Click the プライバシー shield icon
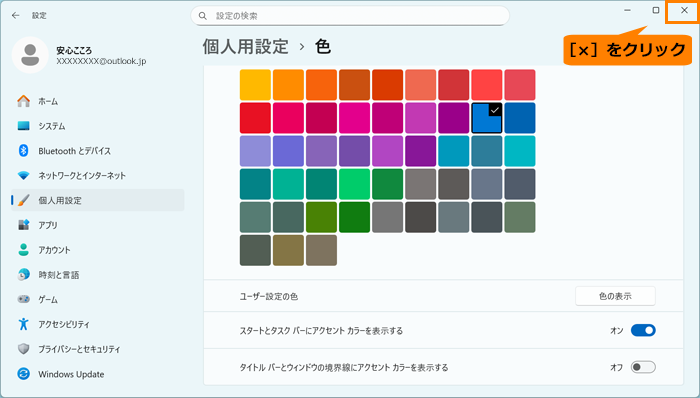Screen dimensions: 700x398 [x=24, y=349]
